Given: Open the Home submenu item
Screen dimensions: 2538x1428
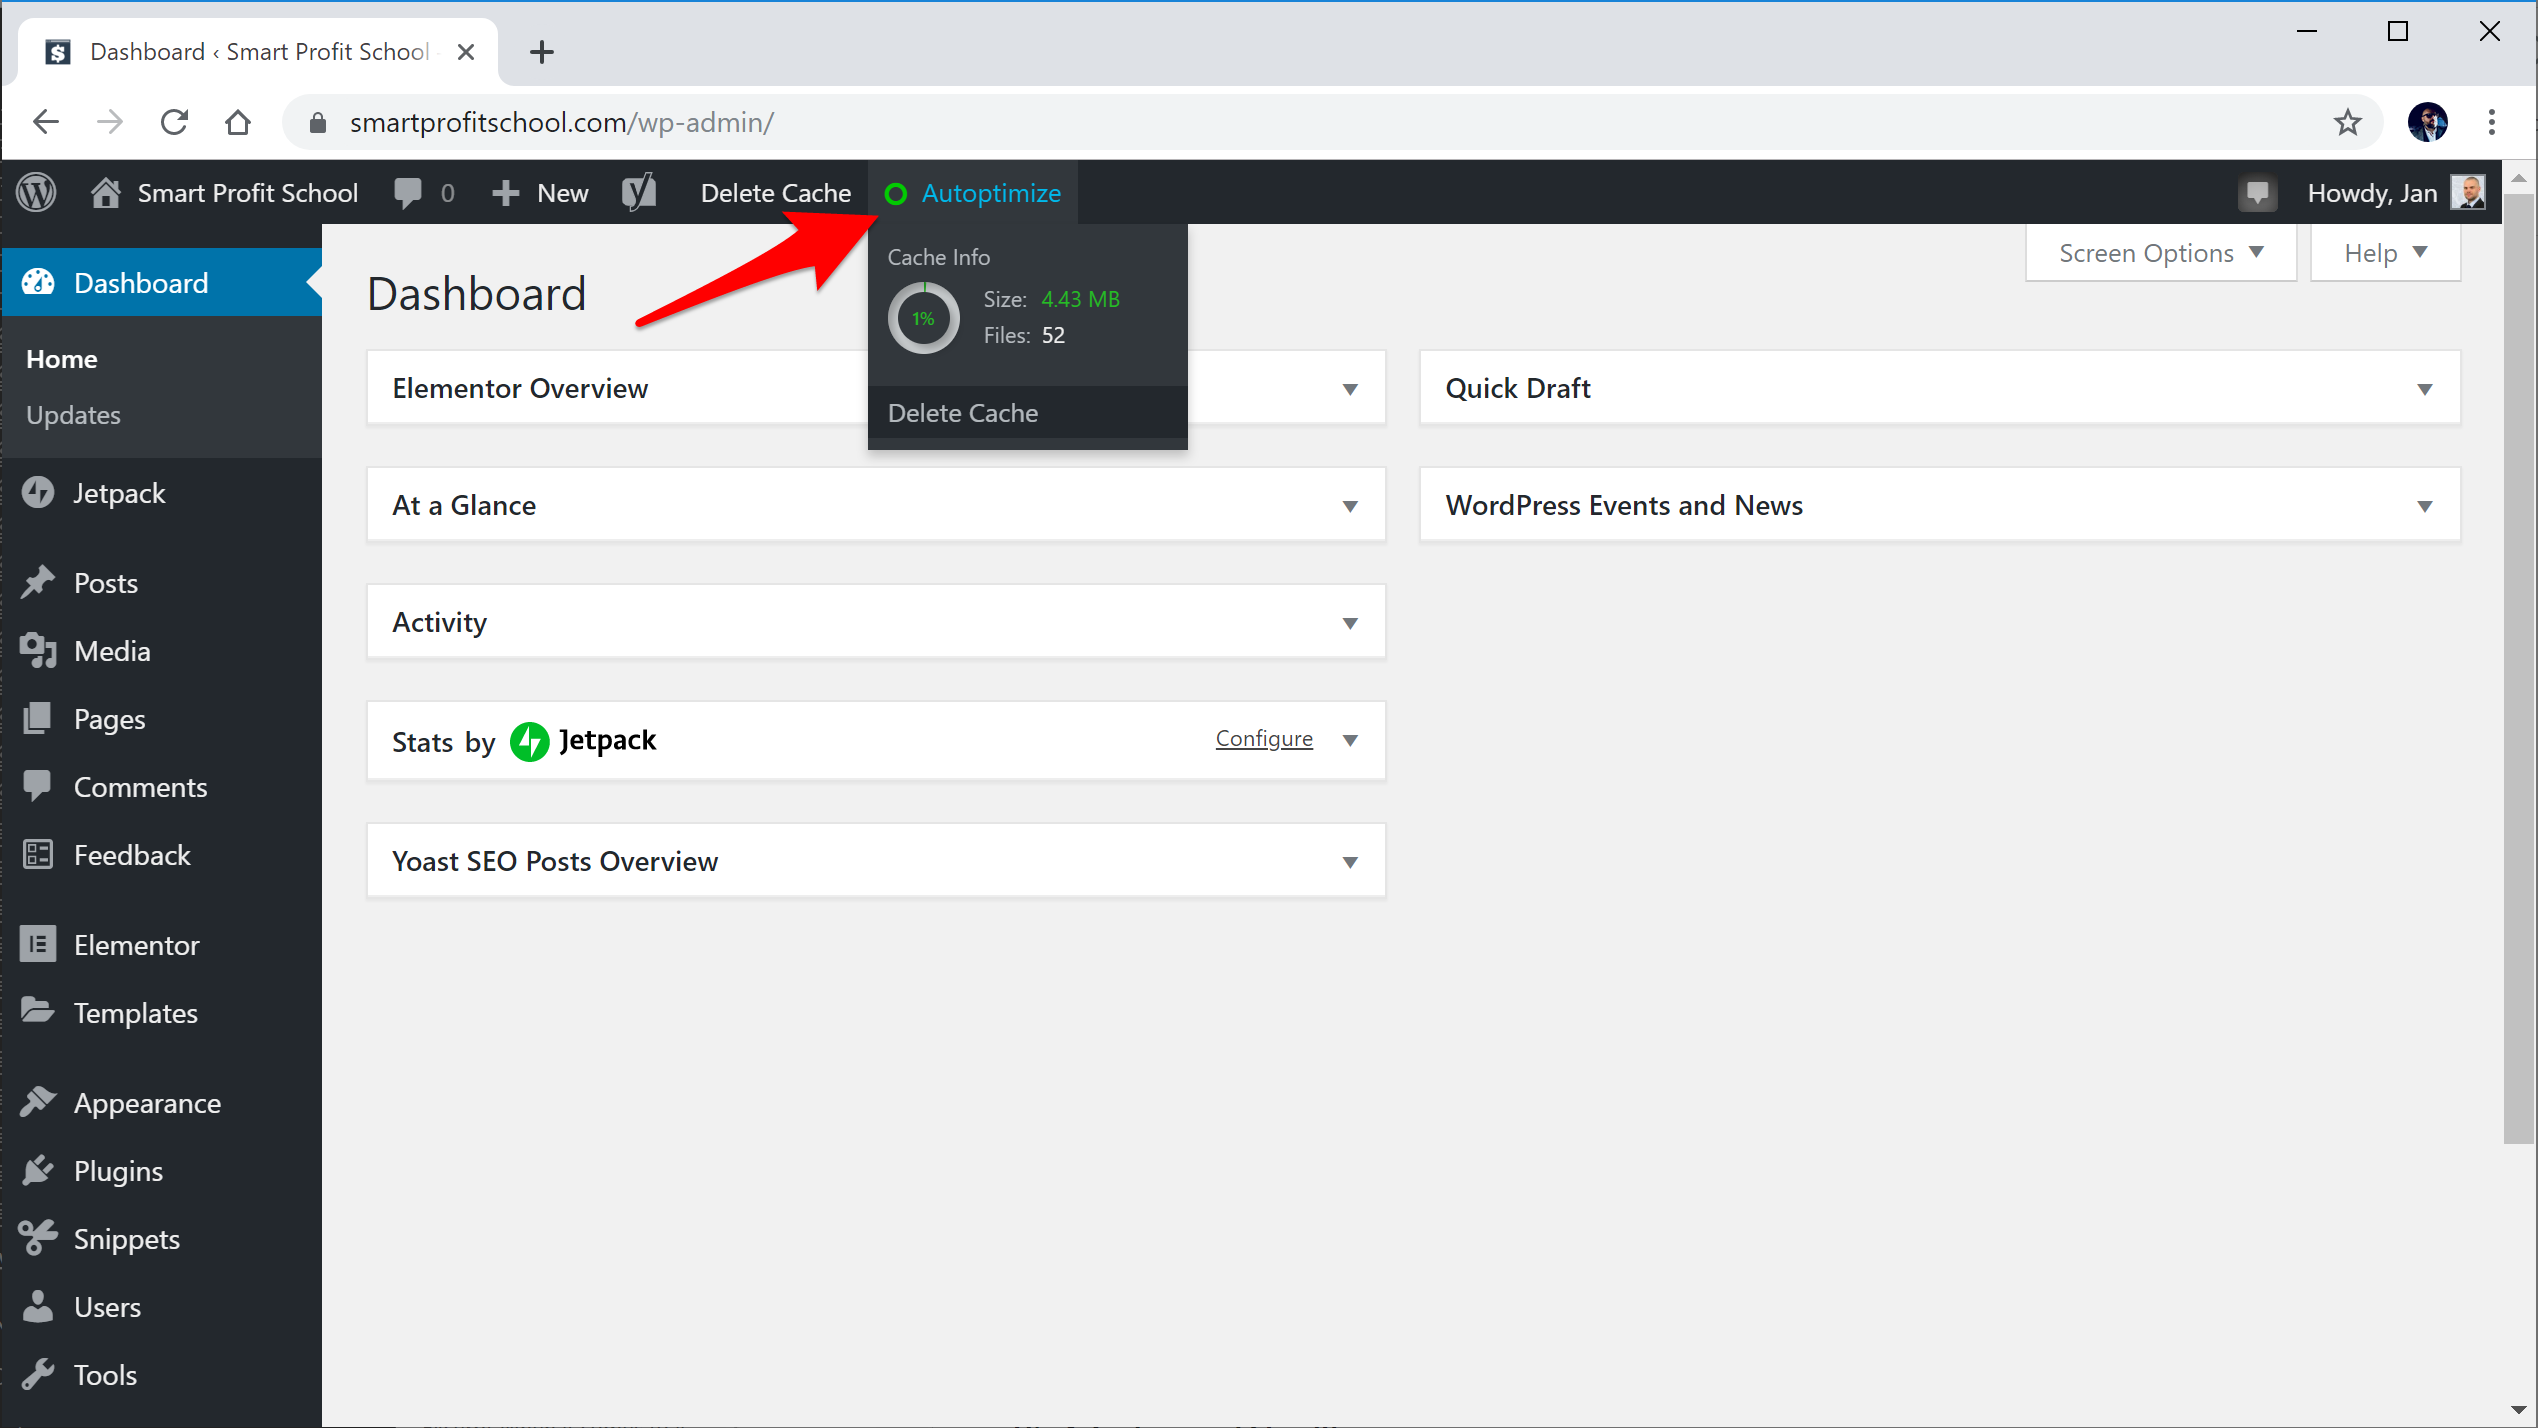Looking at the screenshot, I should [62, 359].
